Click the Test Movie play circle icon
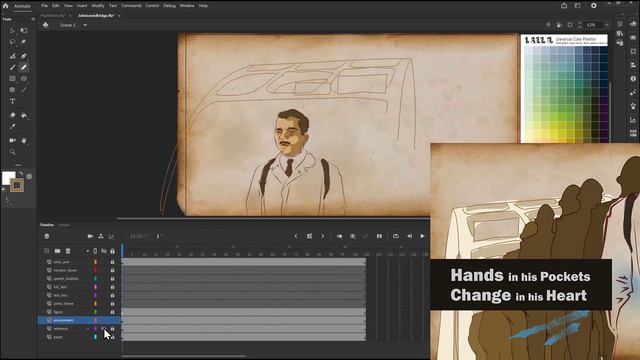This screenshot has height=360, width=640. tap(594, 6)
